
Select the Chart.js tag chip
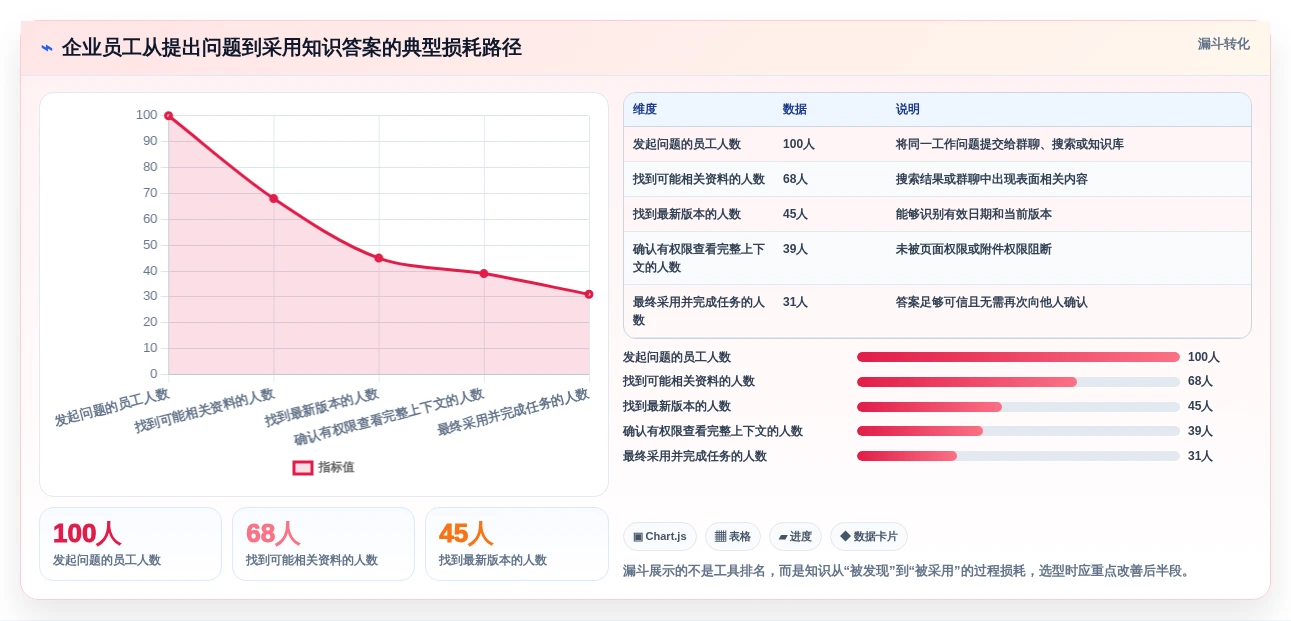(x=660, y=536)
